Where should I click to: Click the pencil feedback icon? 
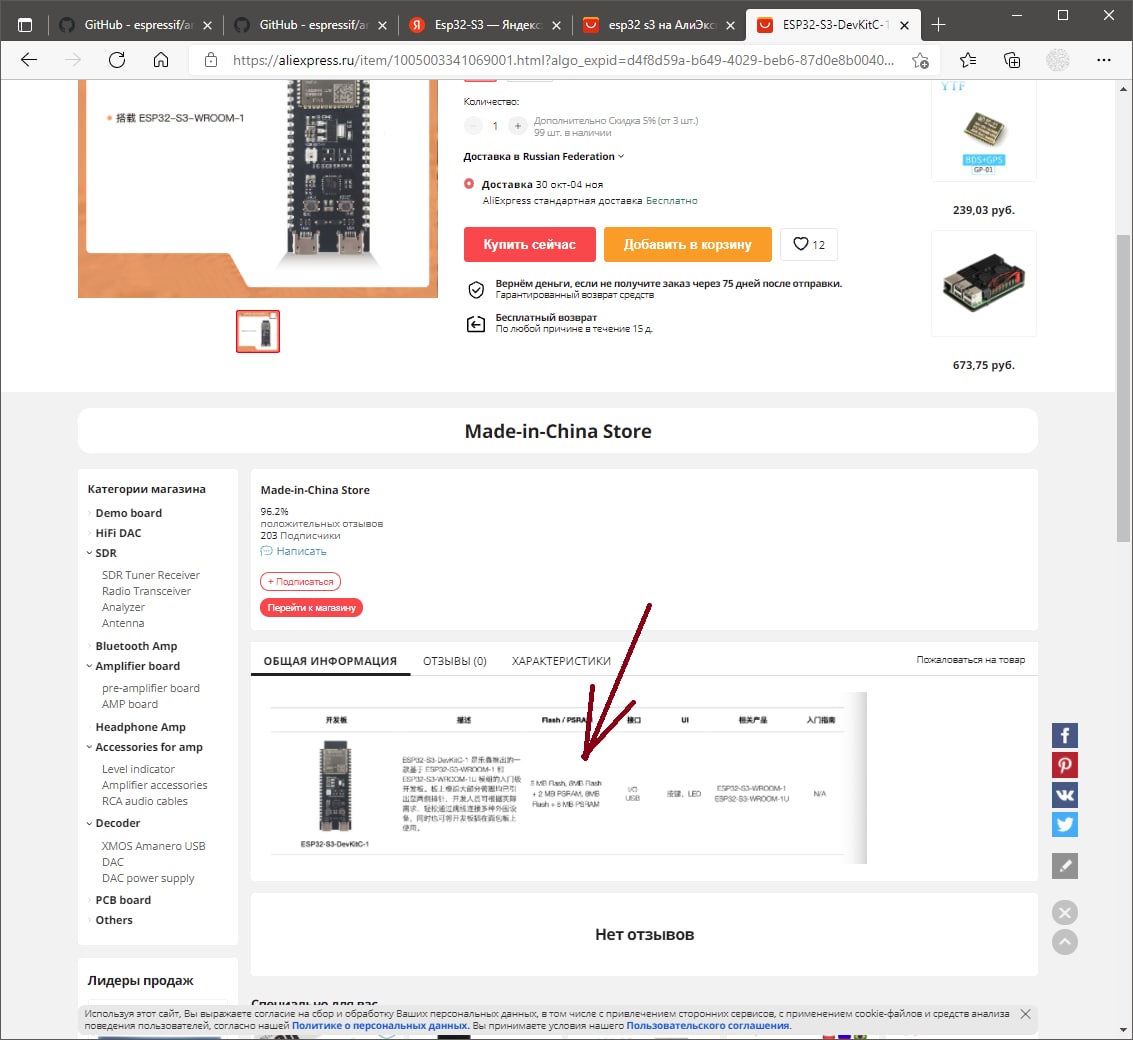click(x=1064, y=866)
